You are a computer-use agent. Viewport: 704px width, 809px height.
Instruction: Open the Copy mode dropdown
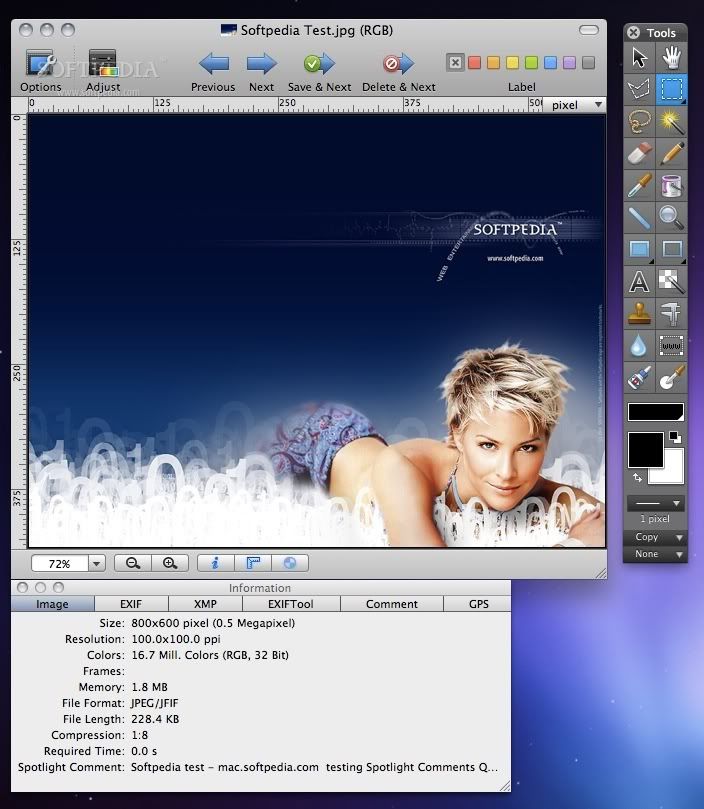click(655, 537)
